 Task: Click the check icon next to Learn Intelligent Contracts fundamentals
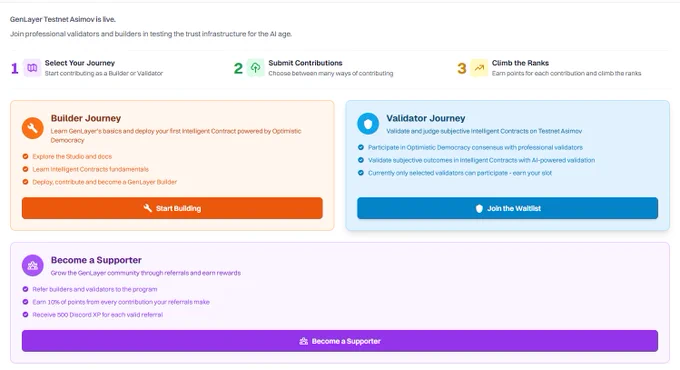coord(25,169)
